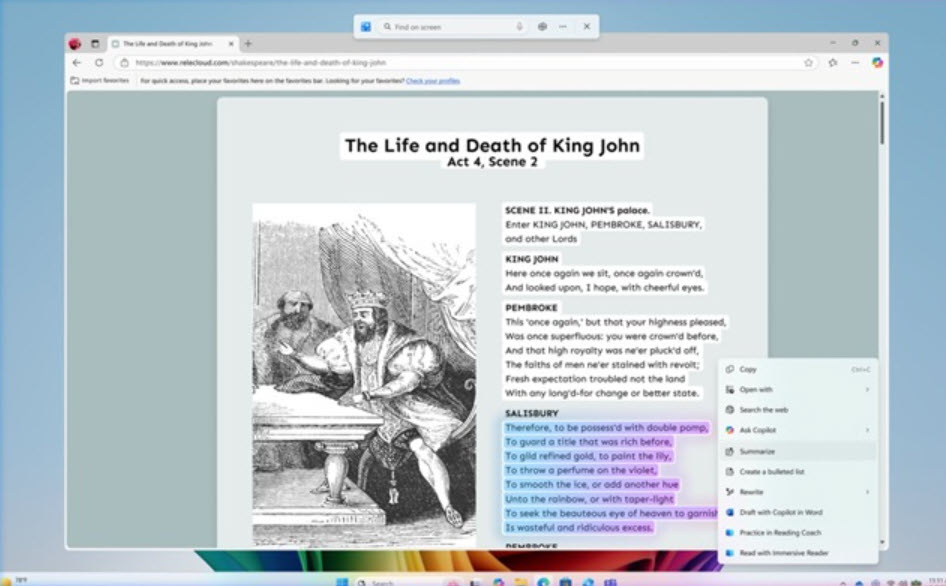Click highlighted line Therefore, to be possess'd
Image resolution: width=946 pixels, height=586 pixels.
coord(606,428)
